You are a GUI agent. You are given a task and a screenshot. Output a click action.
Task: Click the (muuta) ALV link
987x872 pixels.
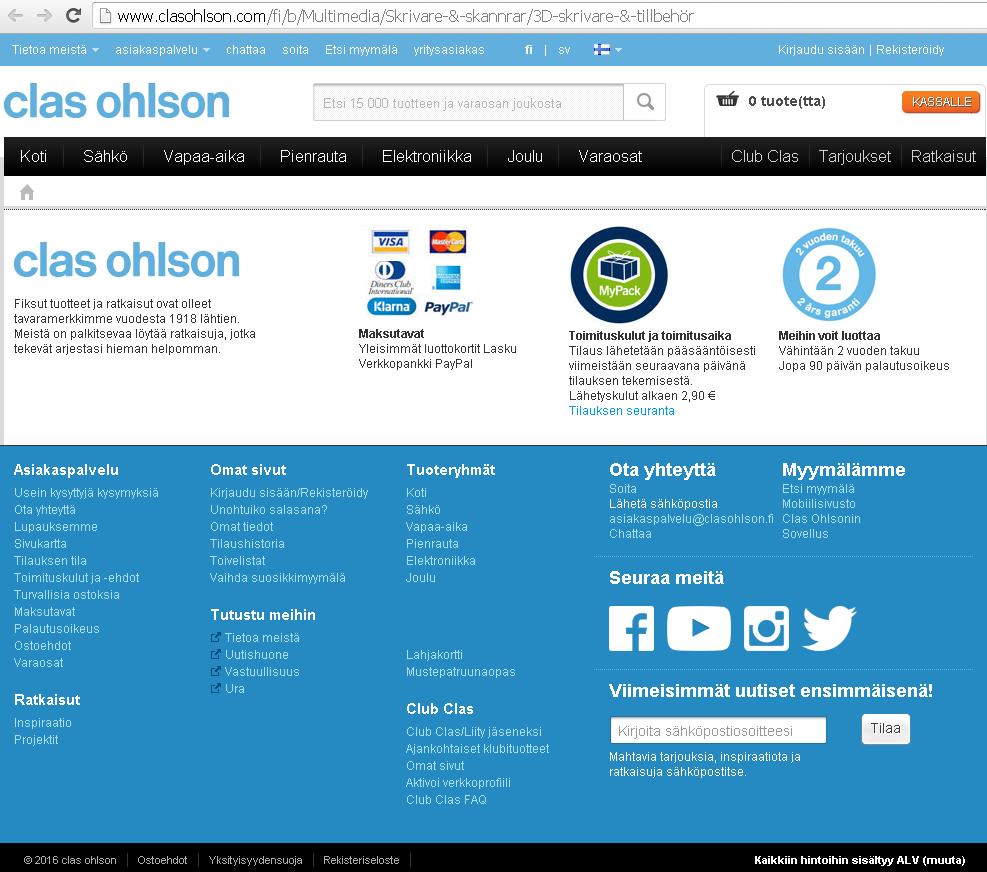[944, 860]
